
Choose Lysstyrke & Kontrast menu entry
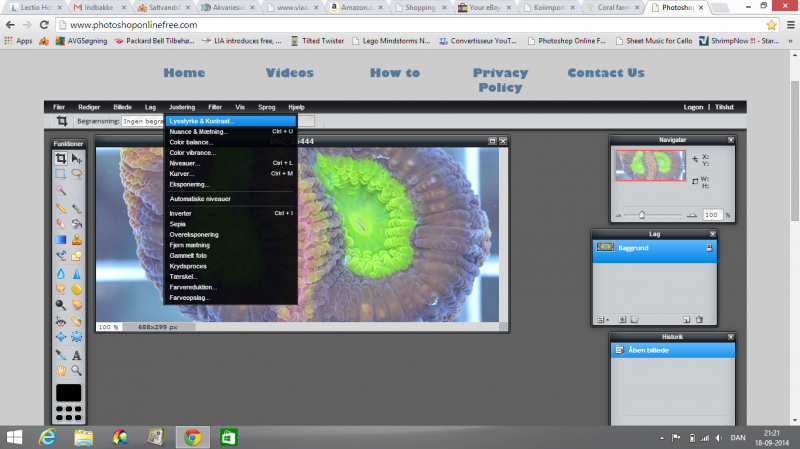[x=201, y=121]
